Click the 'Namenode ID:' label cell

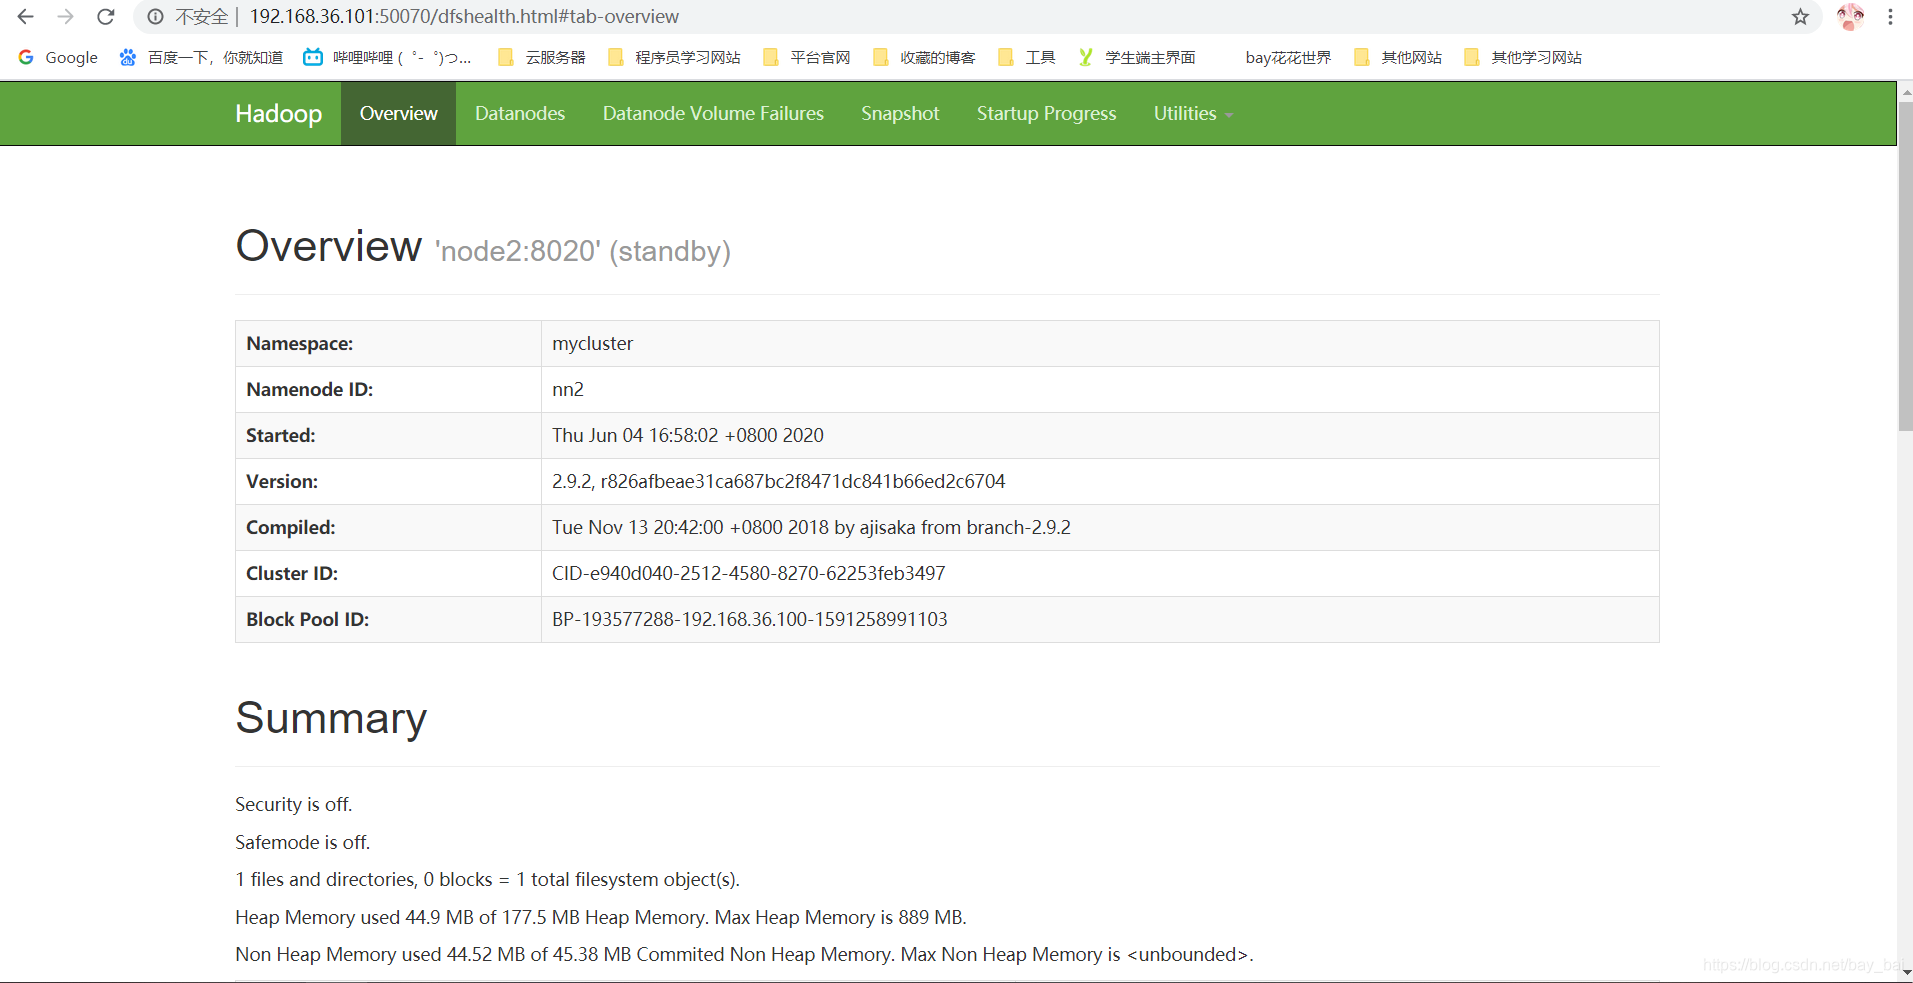(x=388, y=390)
